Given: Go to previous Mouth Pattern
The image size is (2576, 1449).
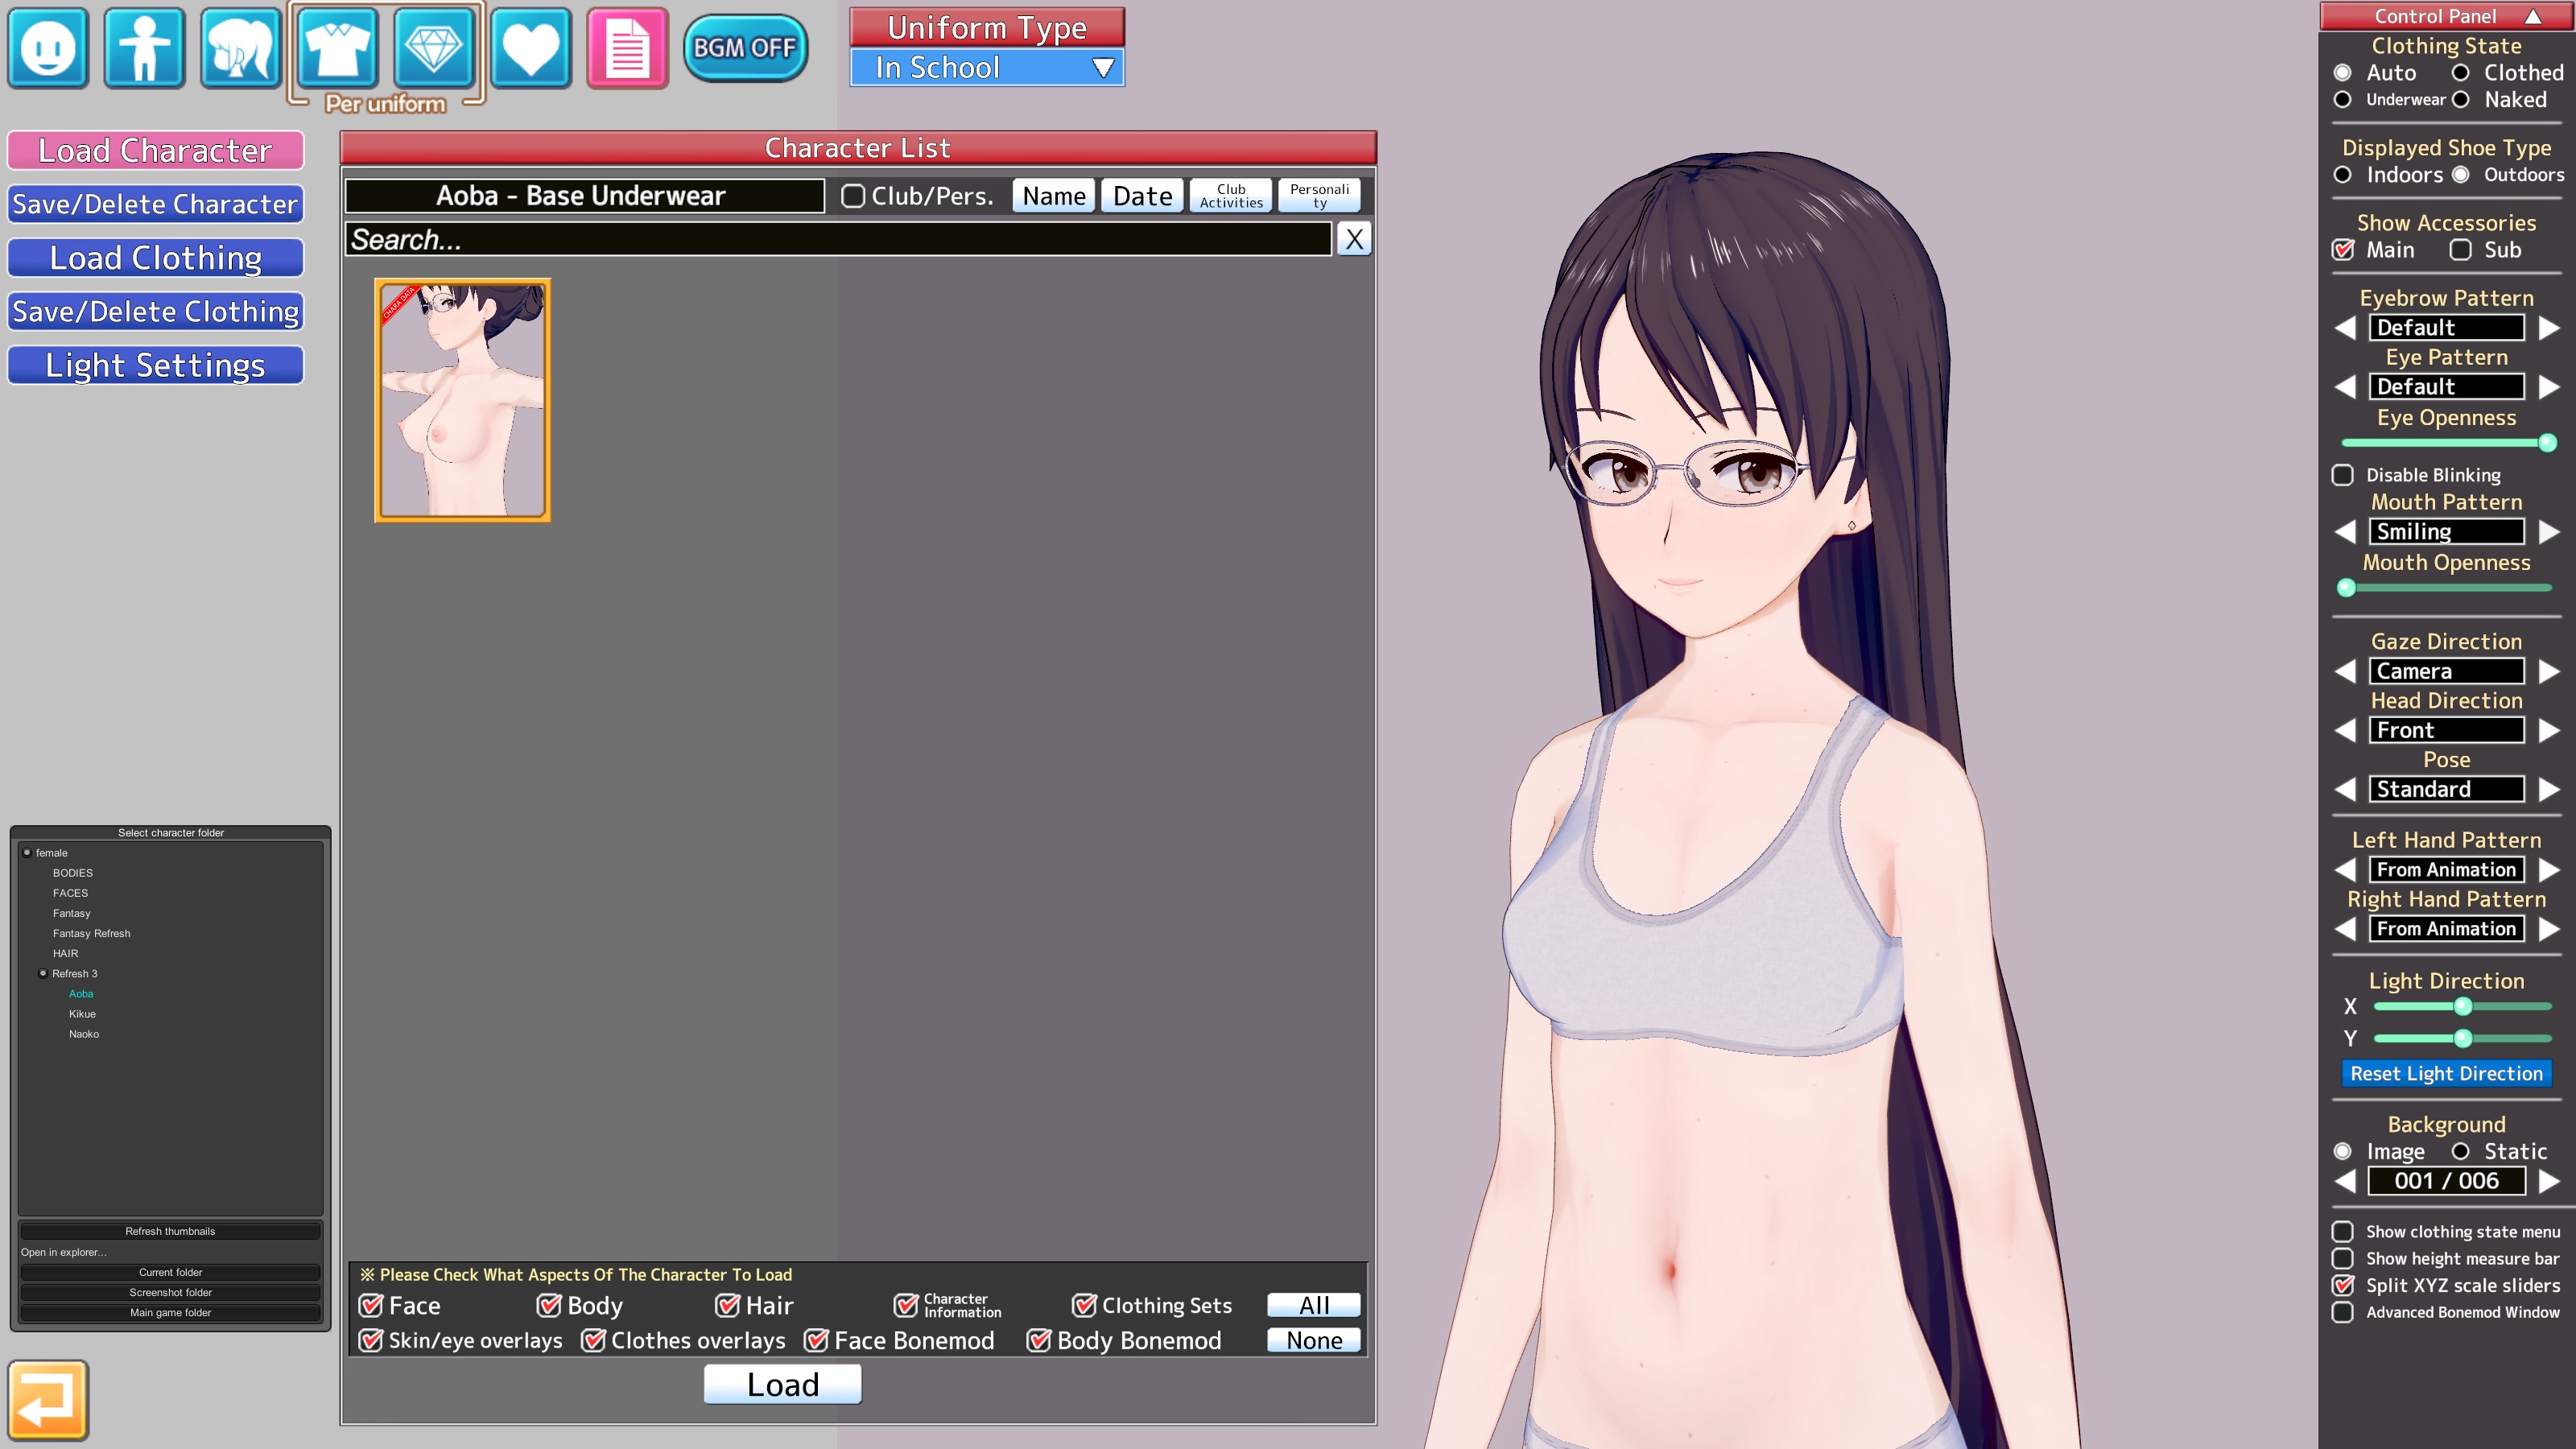Looking at the screenshot, I should coord(2345,532).
